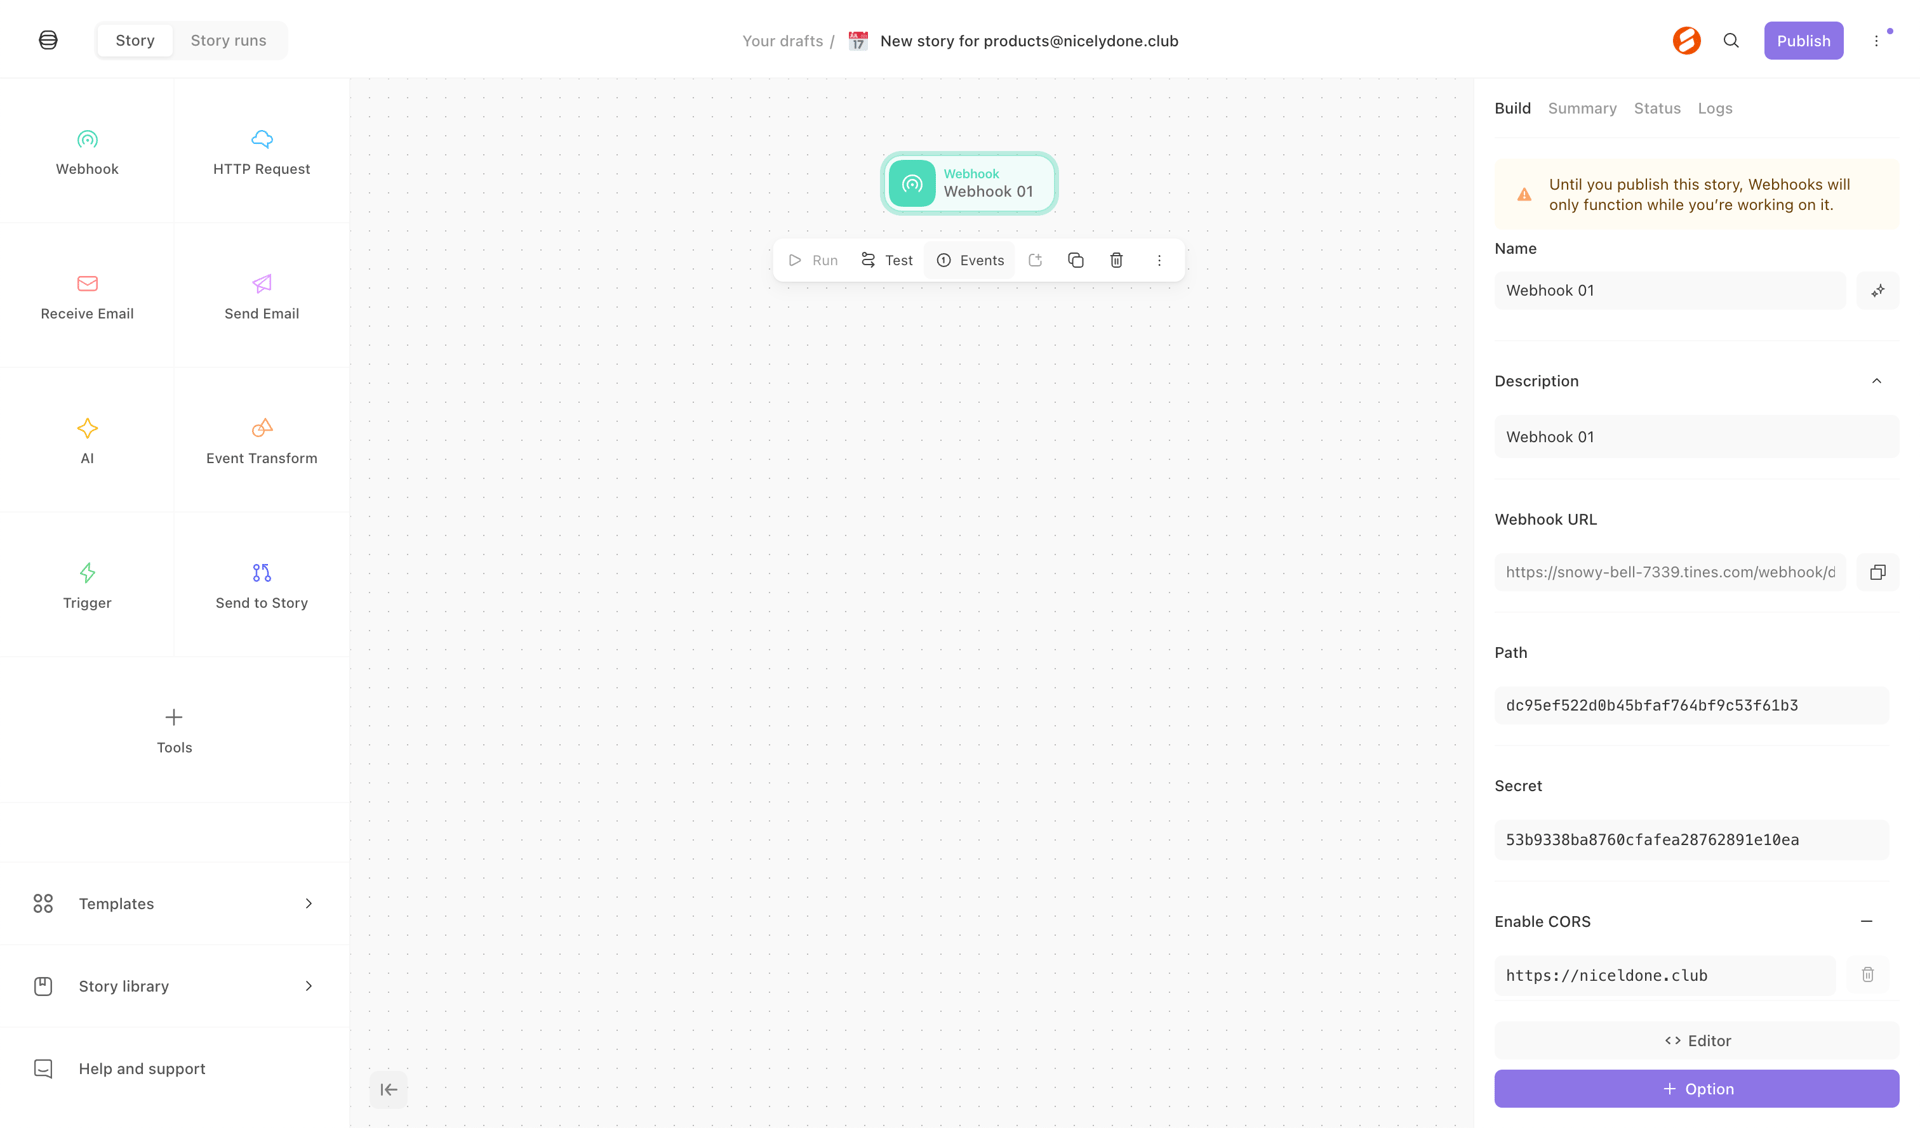Add an HTTP Request action
Image resolution: width=1920 pixels, height=1128 pixels.
click(261, 152)
